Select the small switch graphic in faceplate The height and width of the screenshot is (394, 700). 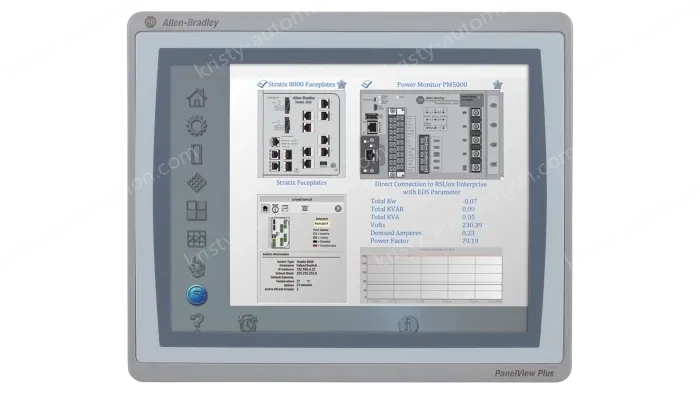click(279, 233)
